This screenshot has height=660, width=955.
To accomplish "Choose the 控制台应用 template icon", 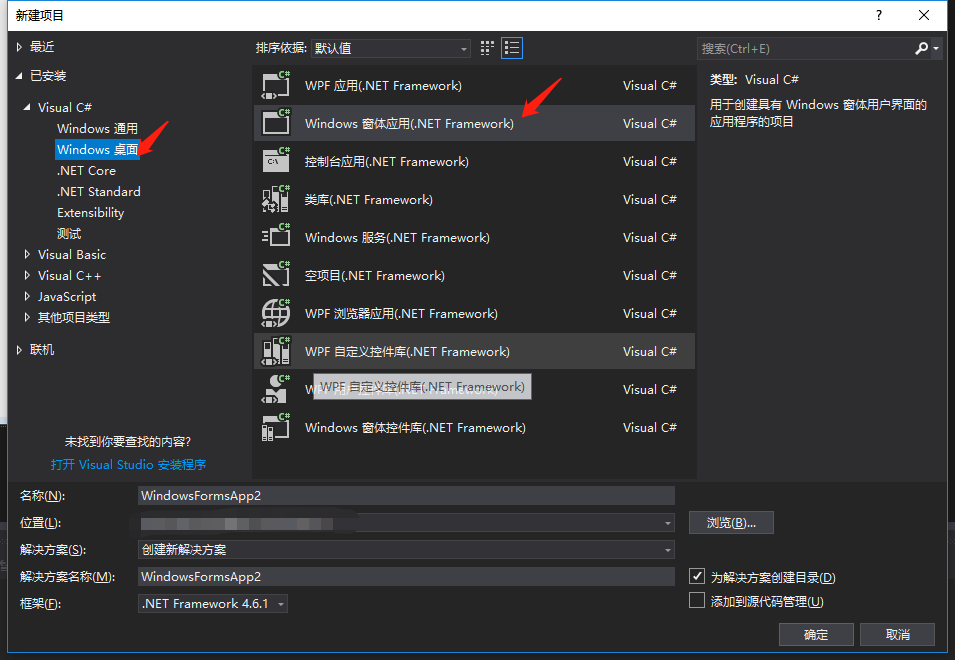I will [276, 161].
